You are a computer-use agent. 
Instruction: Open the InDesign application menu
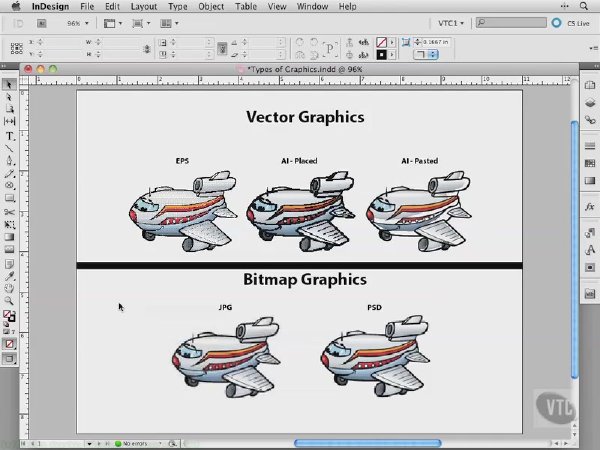[x=50, y=6]
